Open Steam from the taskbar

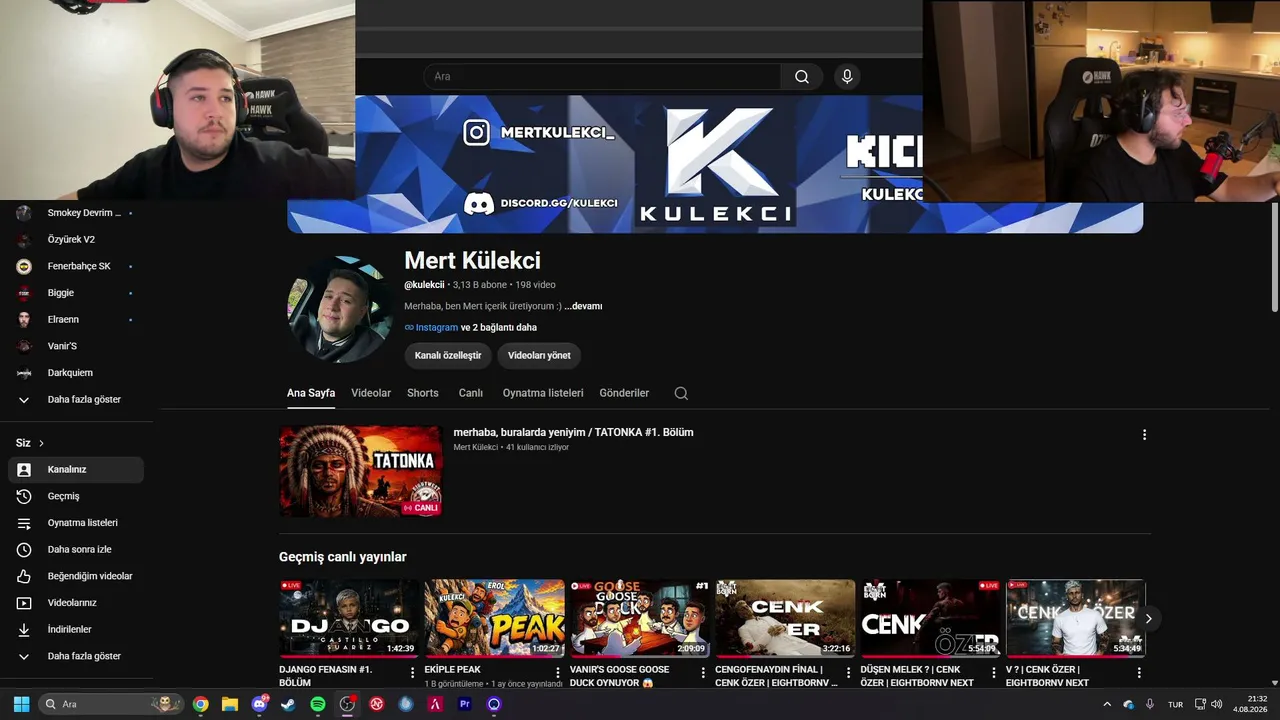click(x=289, y=704)
